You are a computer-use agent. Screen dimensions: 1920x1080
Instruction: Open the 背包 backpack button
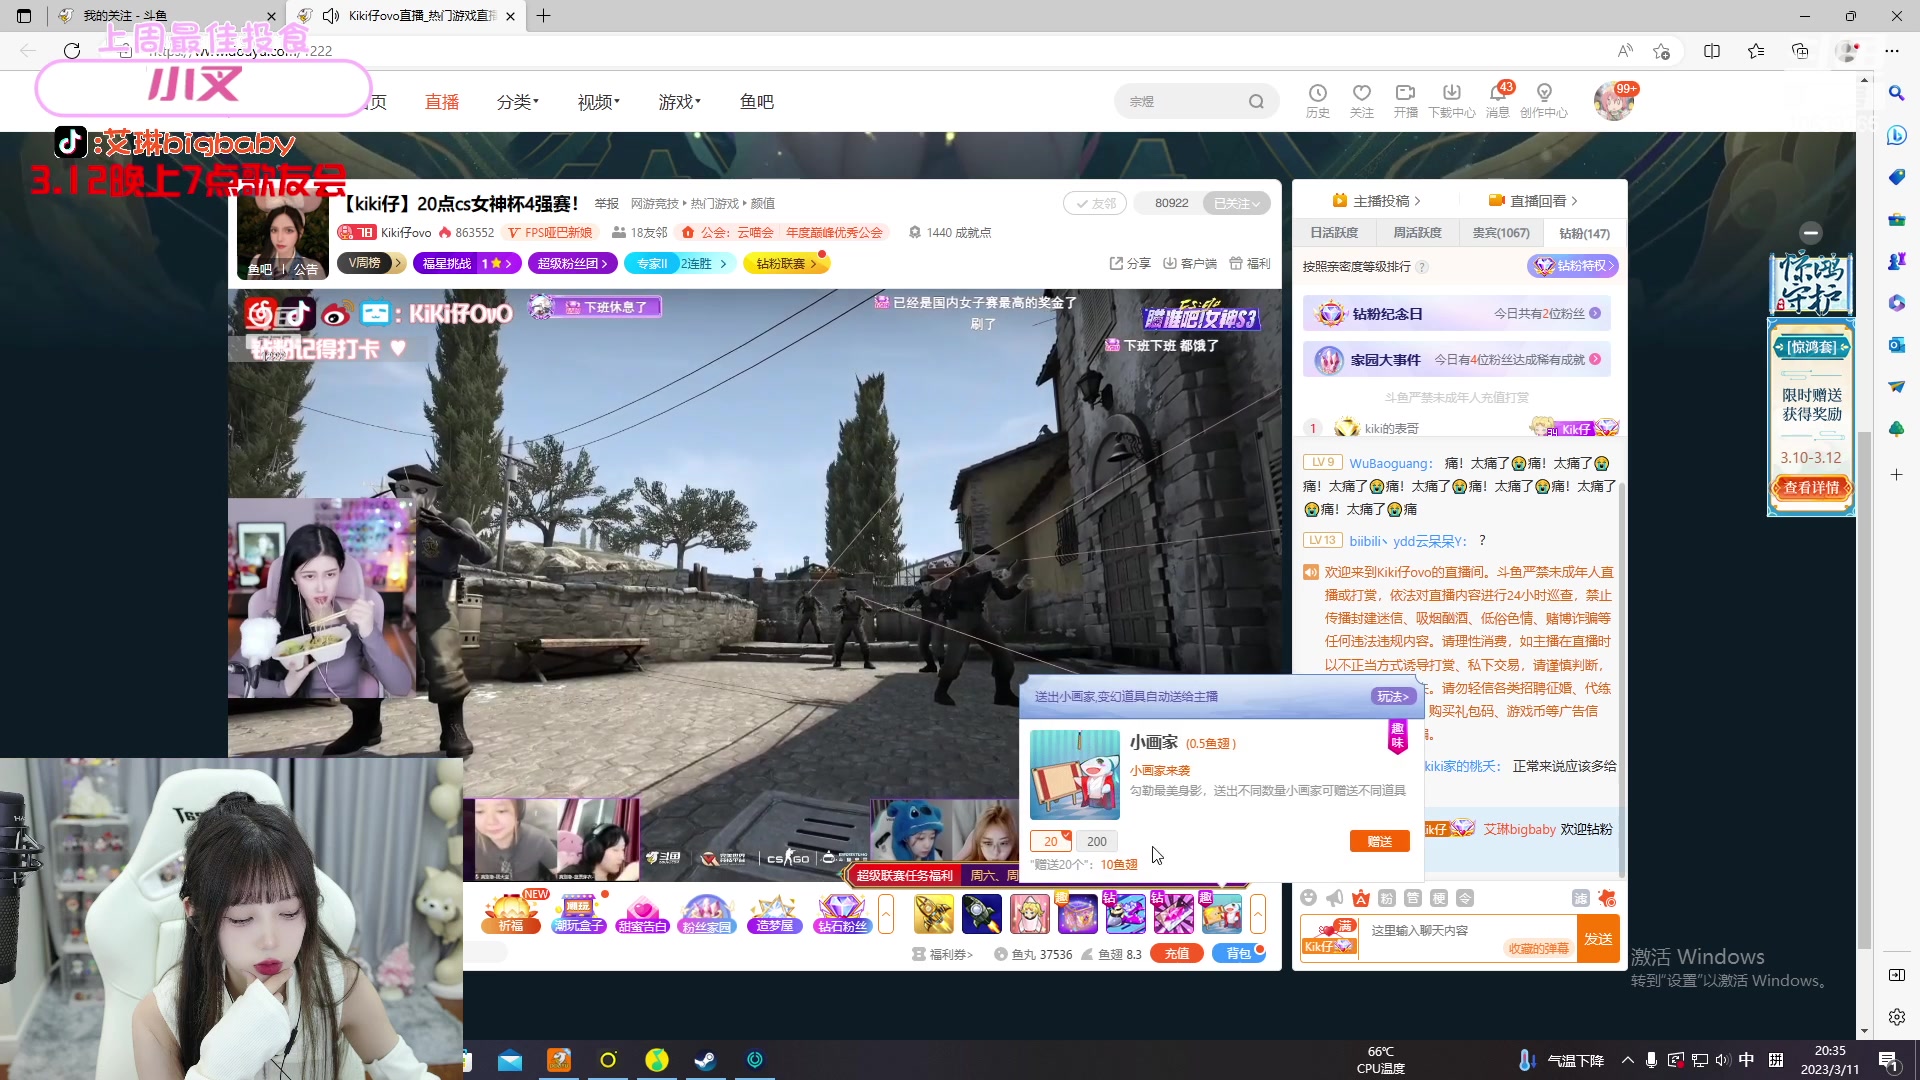(1239, 954)
